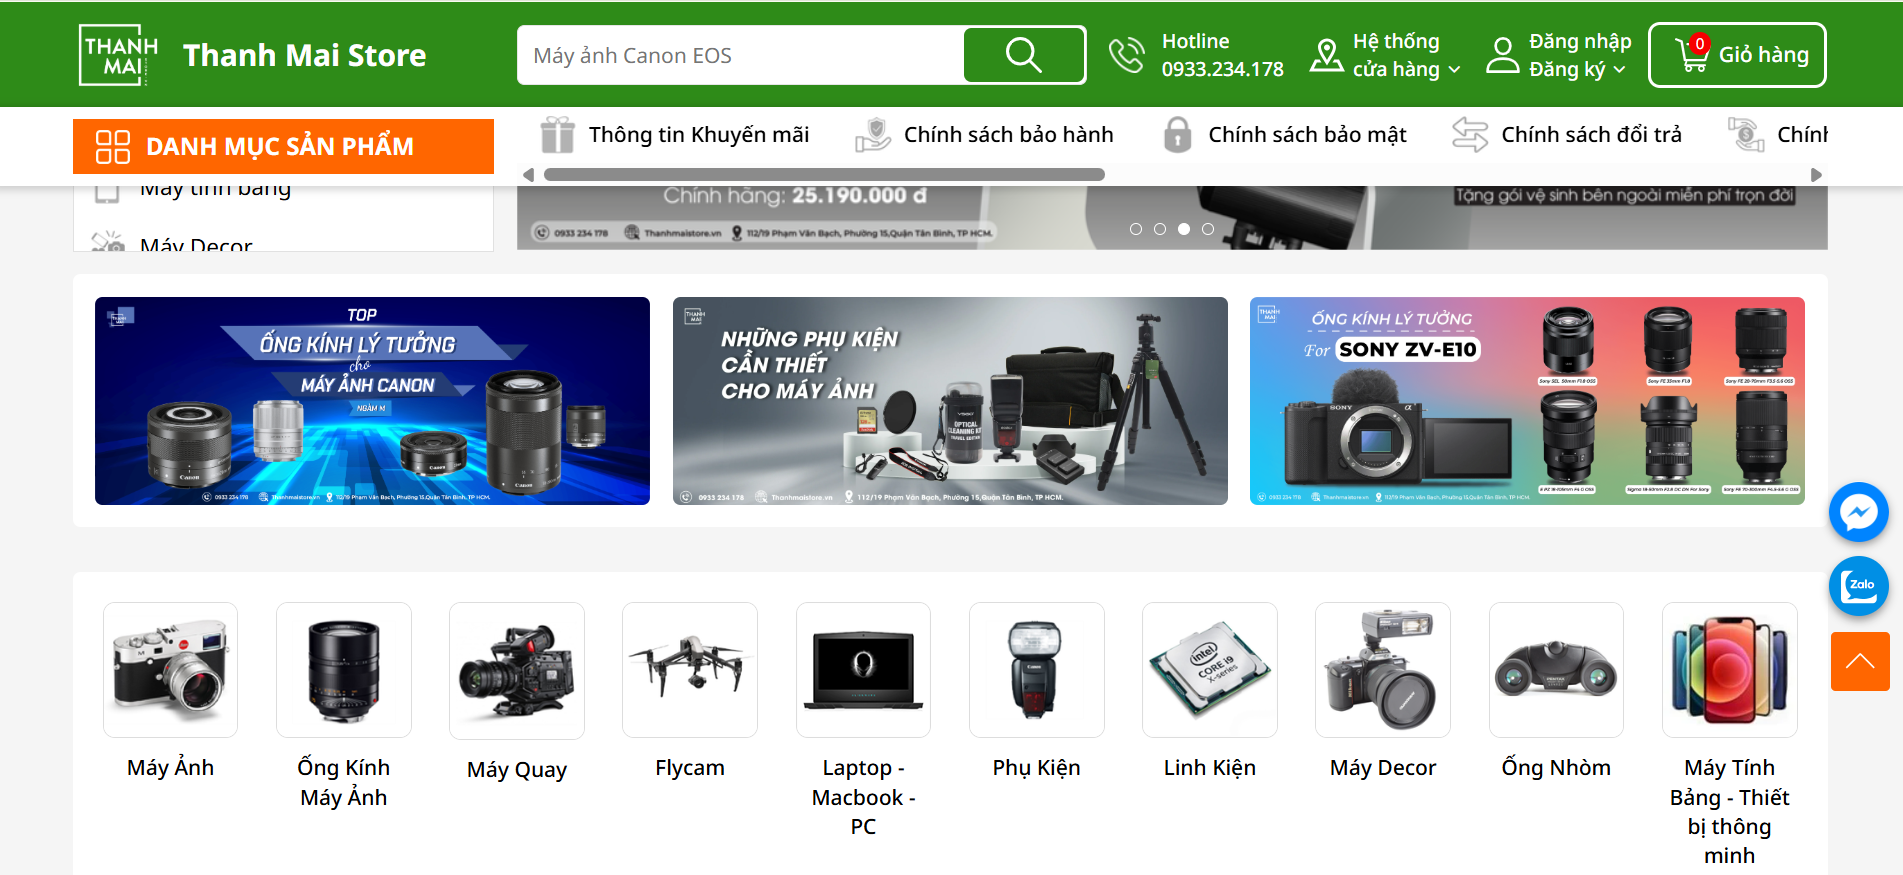Viewport: 1903px width, 875px height.
Task: Open Facebook Messenger chat bubble
Action: point(1859,513)
